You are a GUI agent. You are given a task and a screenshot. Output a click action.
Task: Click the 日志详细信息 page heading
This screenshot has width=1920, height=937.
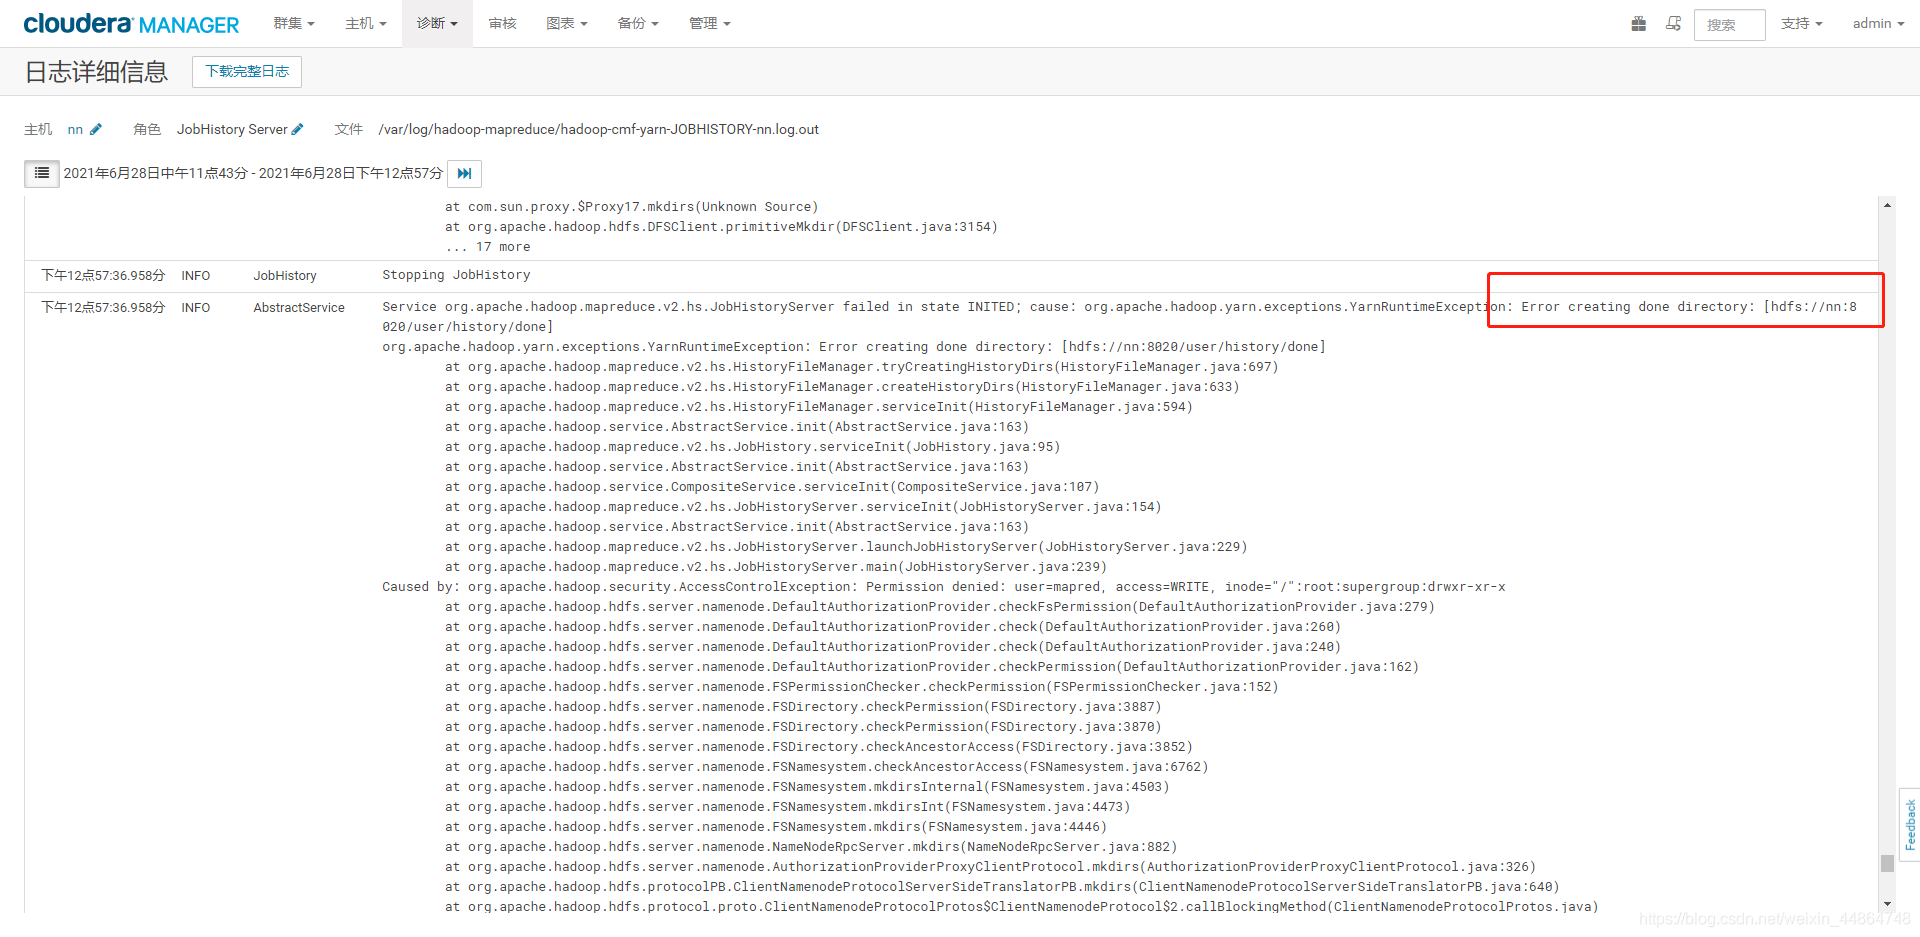[96, 72]
